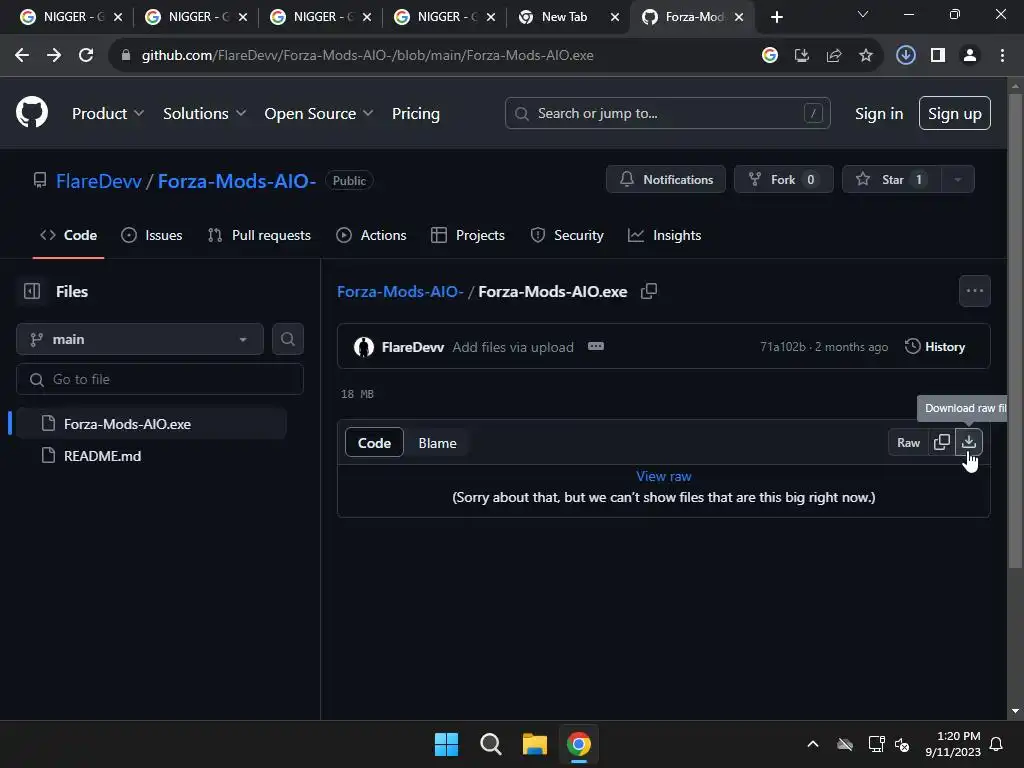1024x768 pixels.
Task: Open the notification bell in taskbar
Action: click(x=997, y=744)
